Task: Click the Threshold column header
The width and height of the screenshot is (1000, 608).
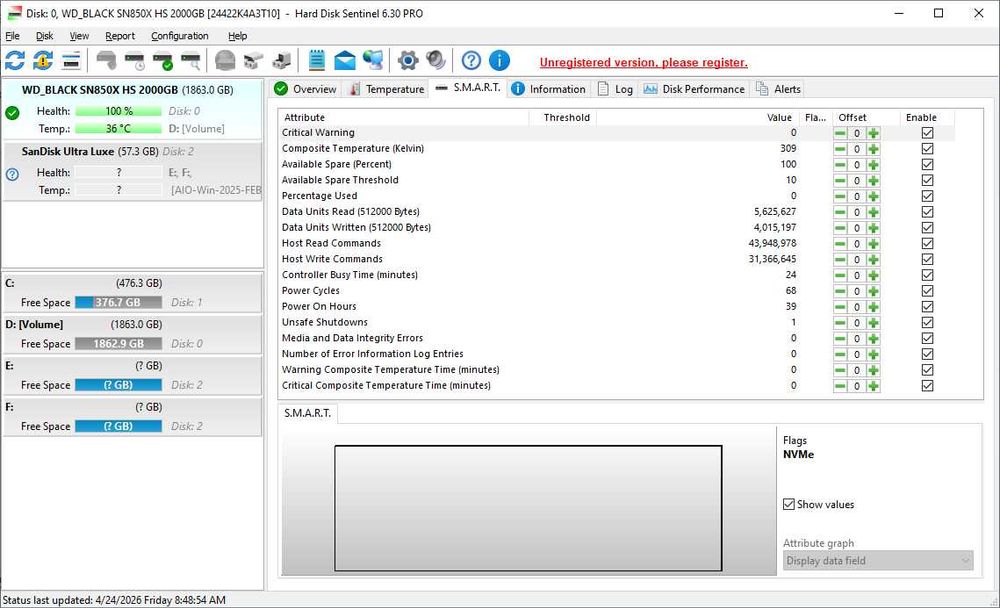Action: 562,117
